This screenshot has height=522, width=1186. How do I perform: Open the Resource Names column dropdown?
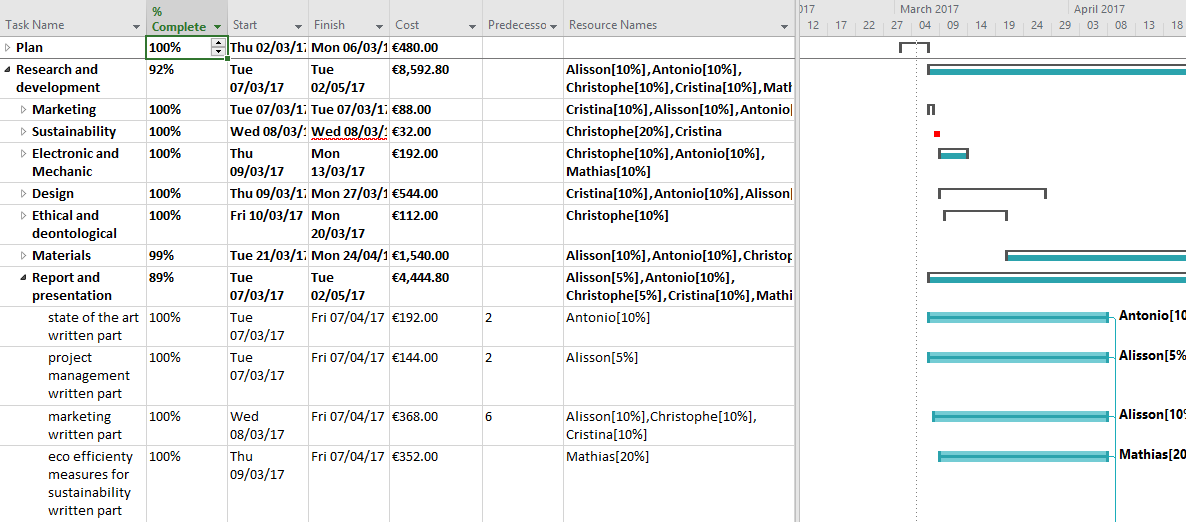point(784,26)
